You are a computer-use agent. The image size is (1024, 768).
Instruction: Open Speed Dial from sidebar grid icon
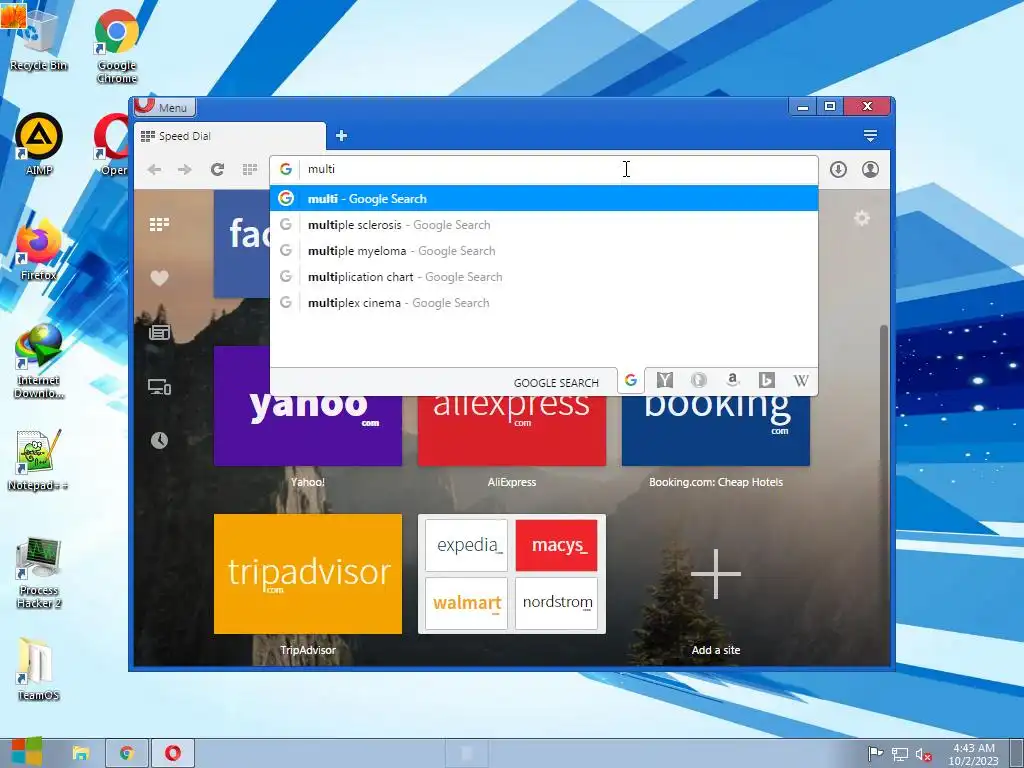point(159,225)
